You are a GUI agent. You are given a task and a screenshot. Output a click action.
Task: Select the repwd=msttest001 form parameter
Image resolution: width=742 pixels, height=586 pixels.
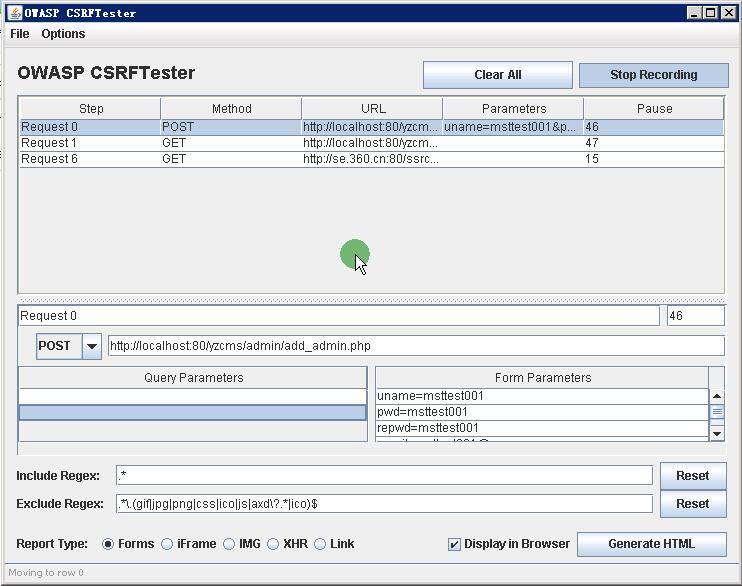coord(542,428)
